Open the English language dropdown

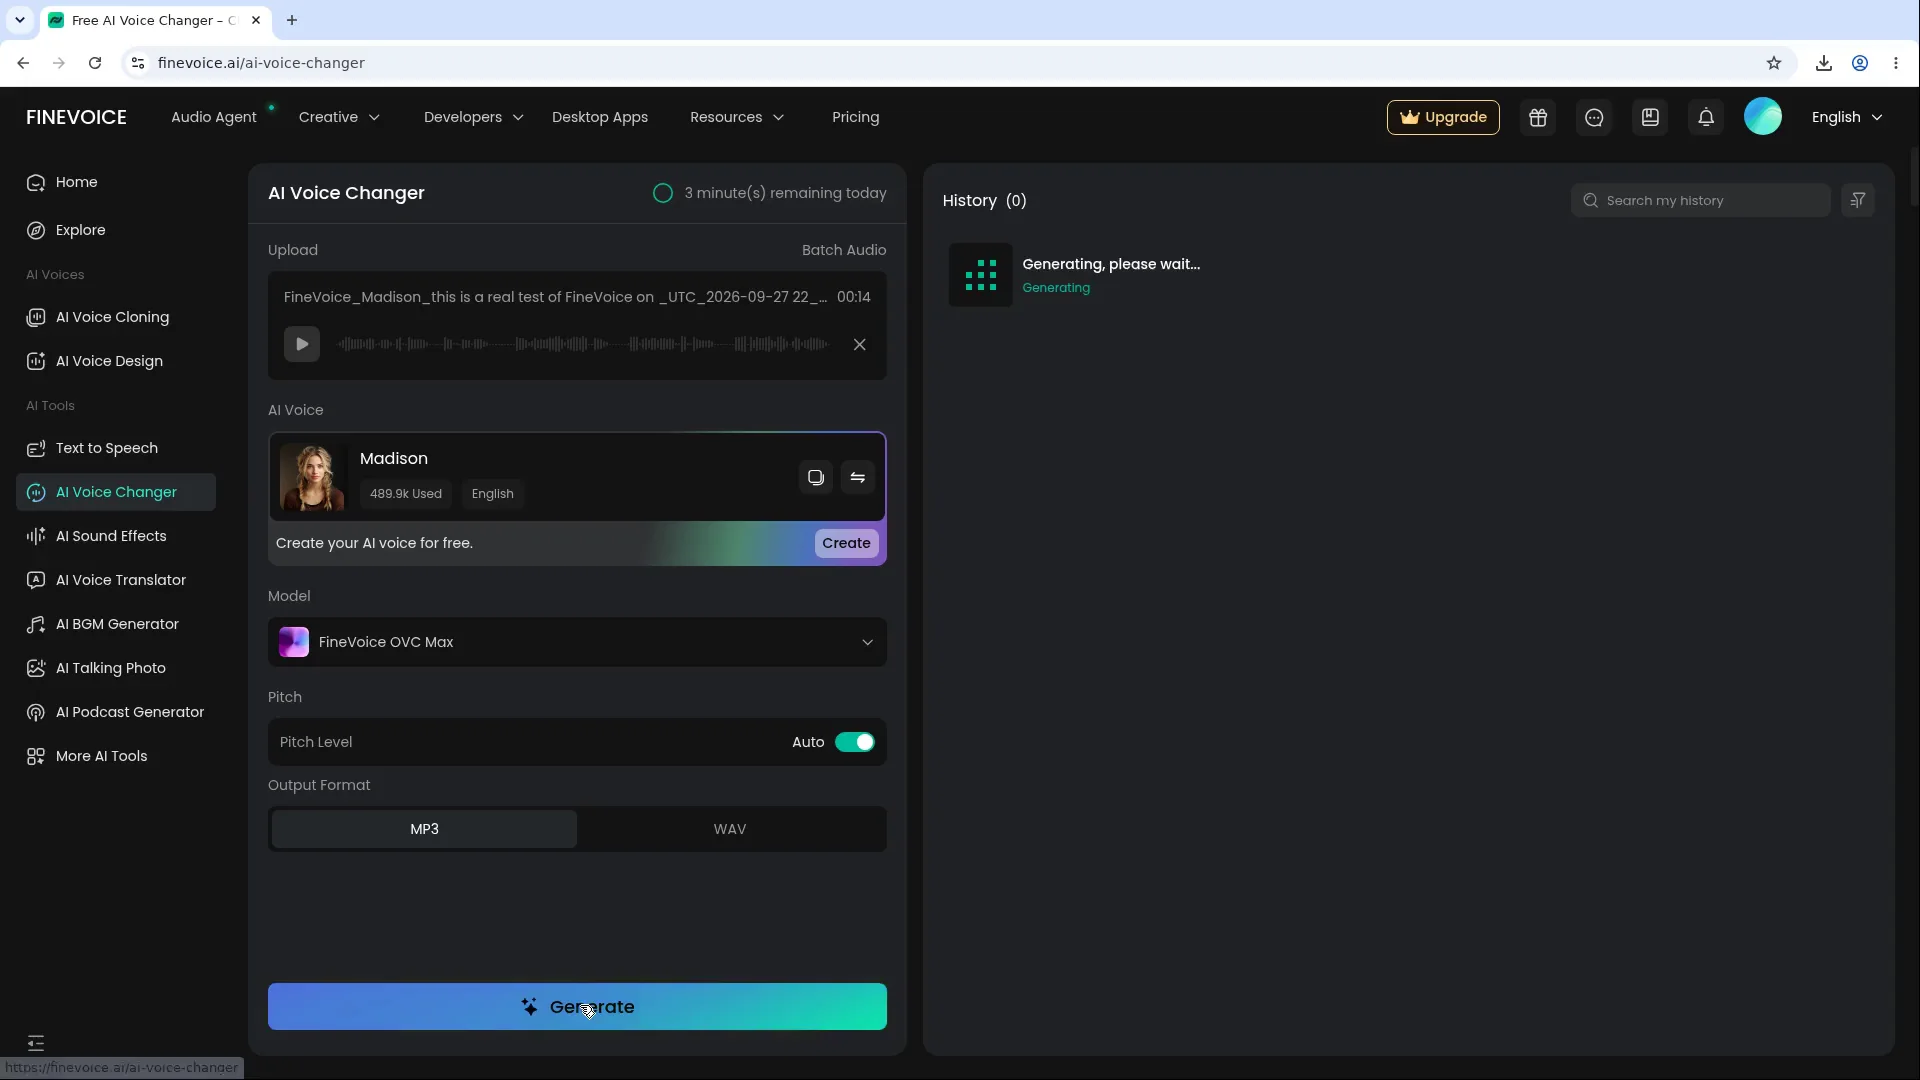coord(1847,117)
